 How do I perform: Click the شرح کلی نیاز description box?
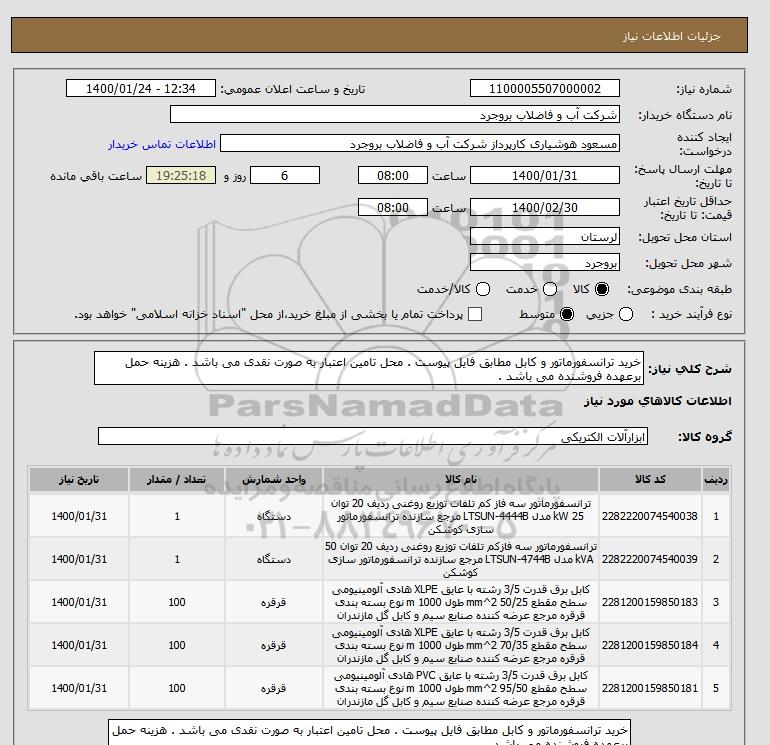coord(369,368)
